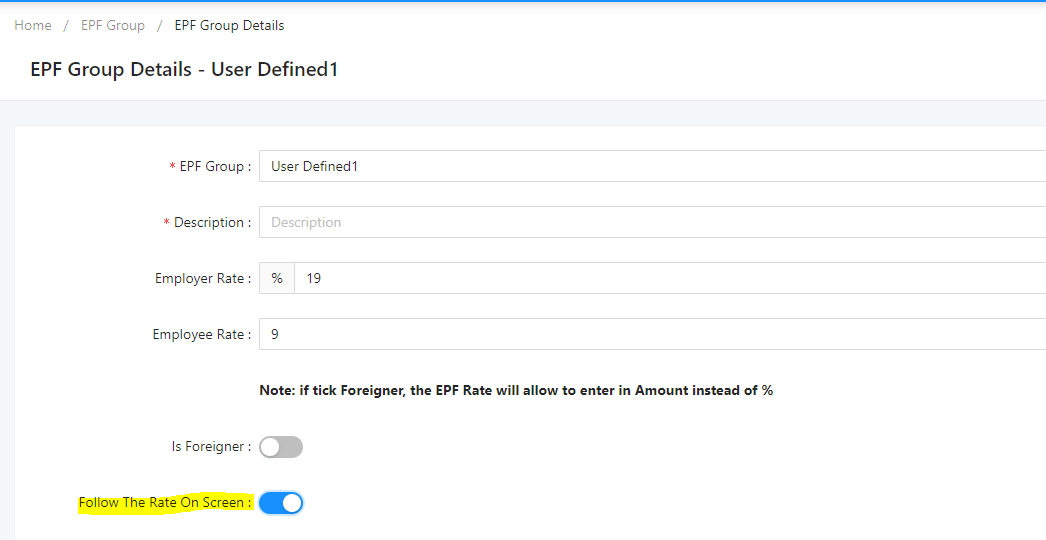
Task: Click the EPF Group Details page heading
Action: point(184,69)
